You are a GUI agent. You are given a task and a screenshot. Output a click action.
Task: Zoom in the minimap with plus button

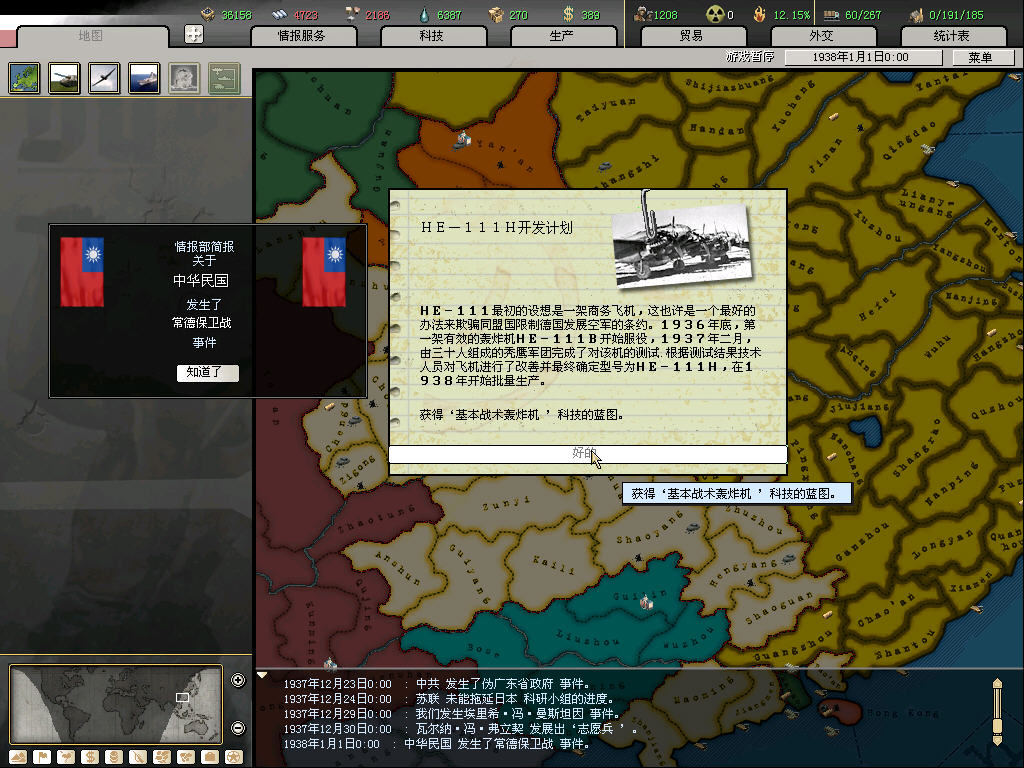[238, 681]
